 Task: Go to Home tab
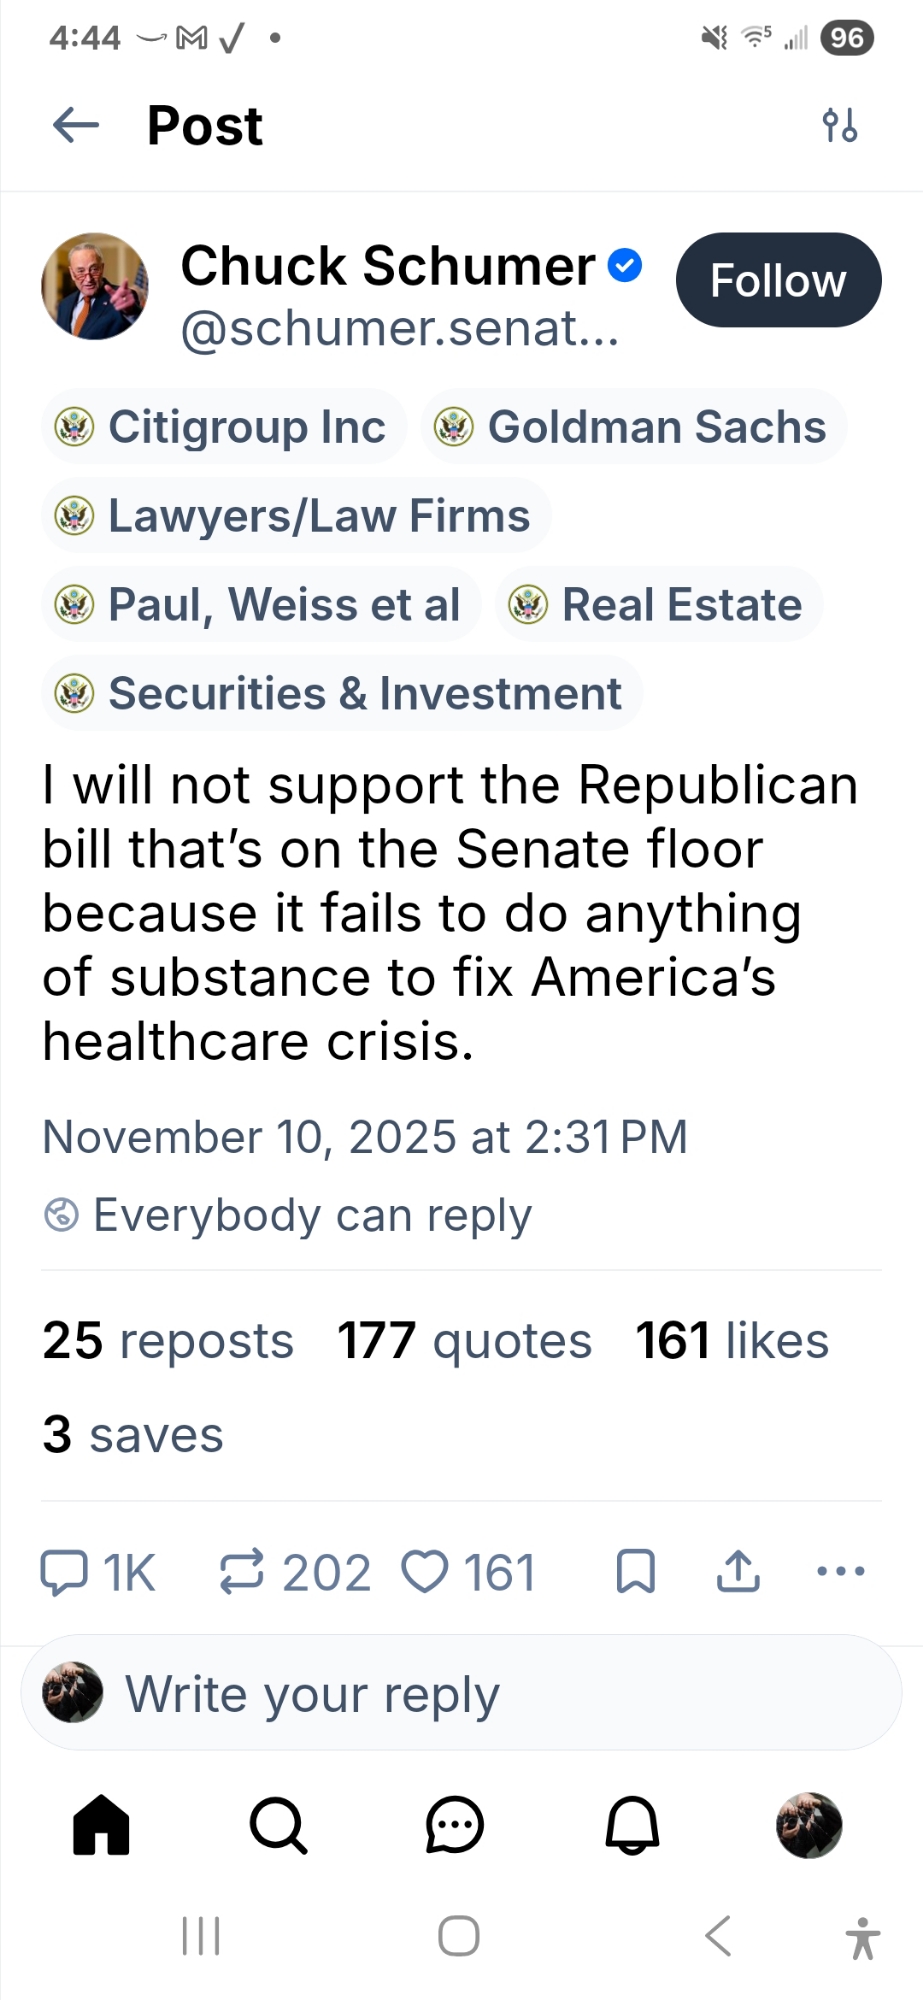click(x=101, y=1825)
